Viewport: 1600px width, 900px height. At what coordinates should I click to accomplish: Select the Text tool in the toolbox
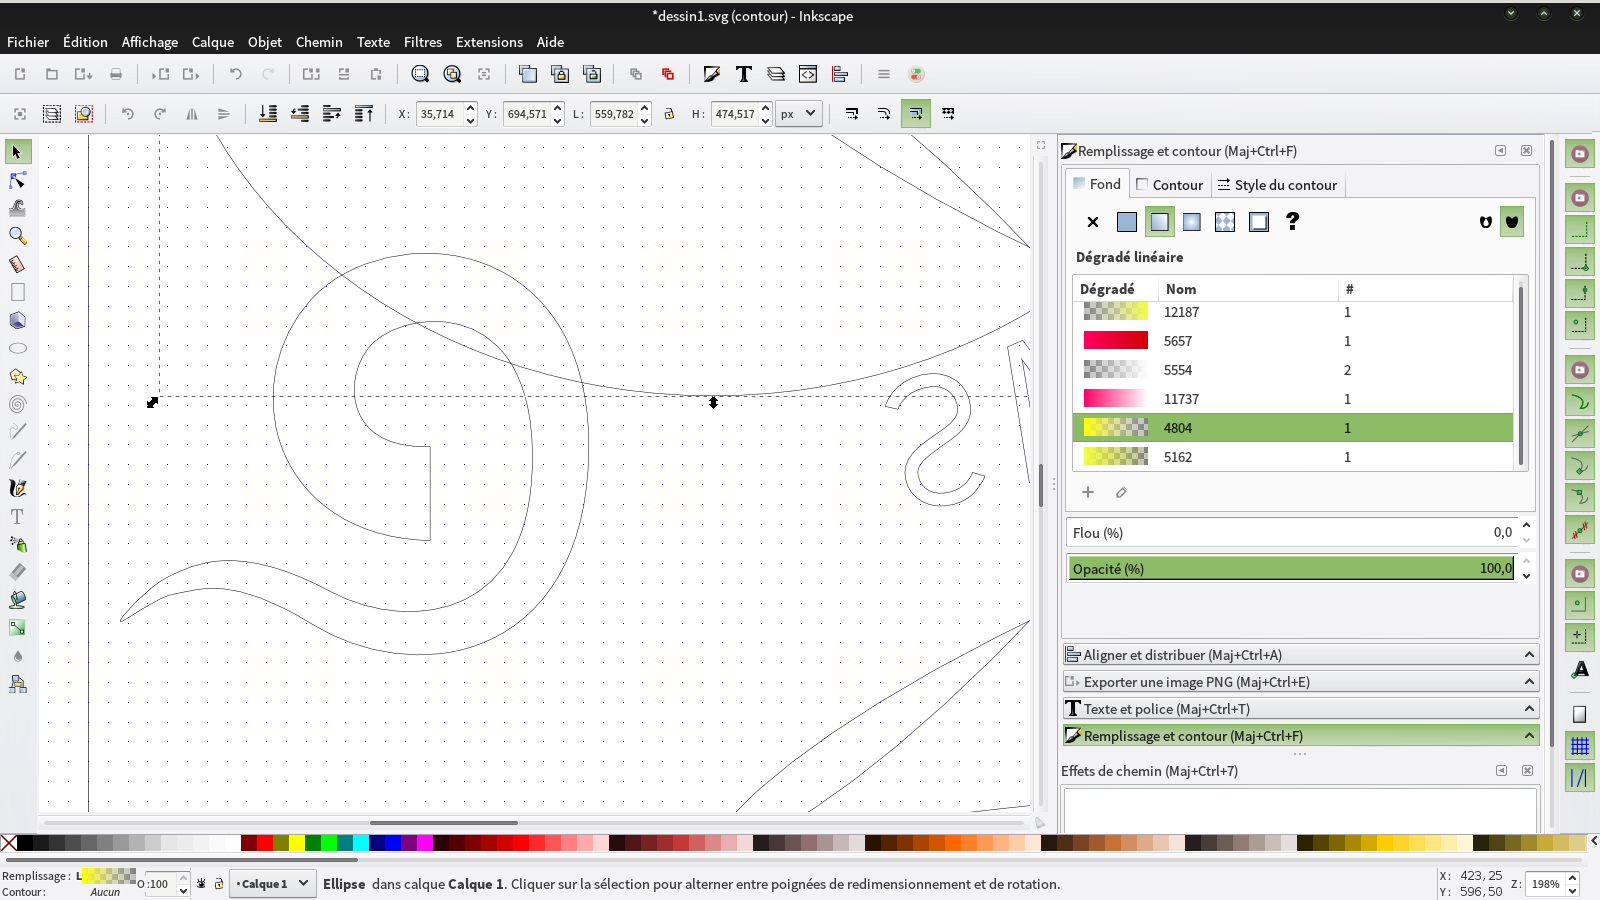pos(16,516)
